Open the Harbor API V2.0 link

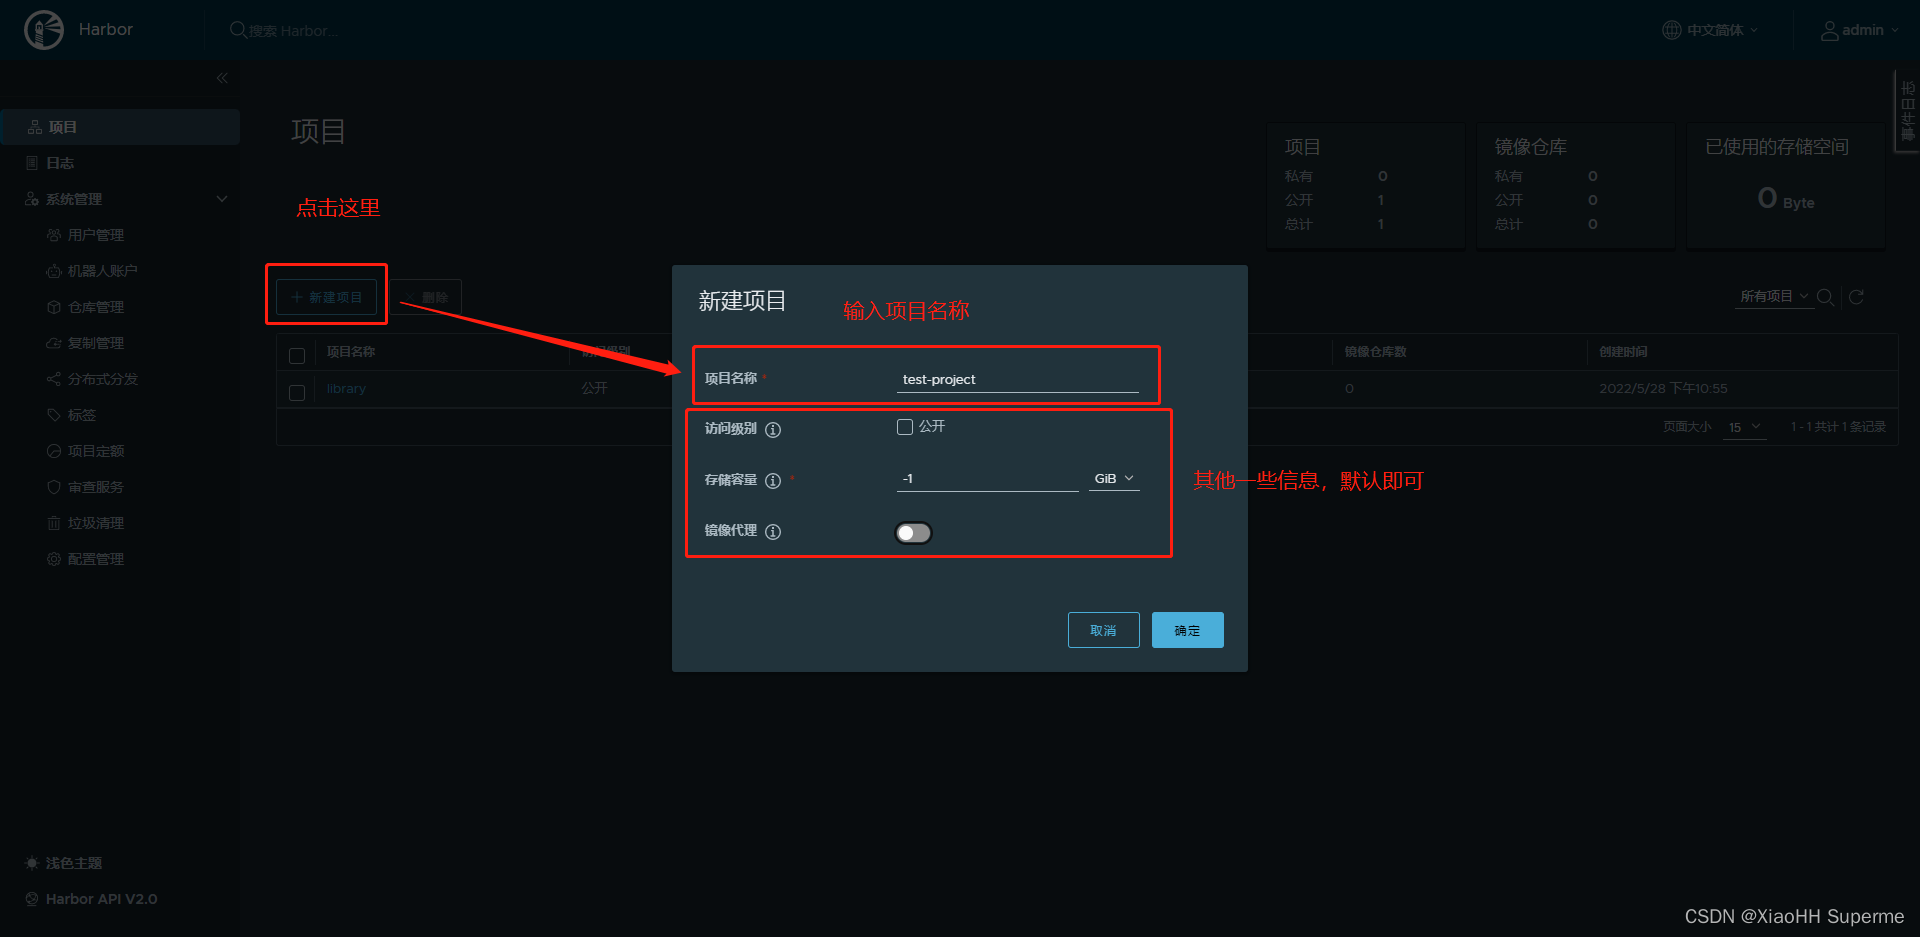point(101,899)
